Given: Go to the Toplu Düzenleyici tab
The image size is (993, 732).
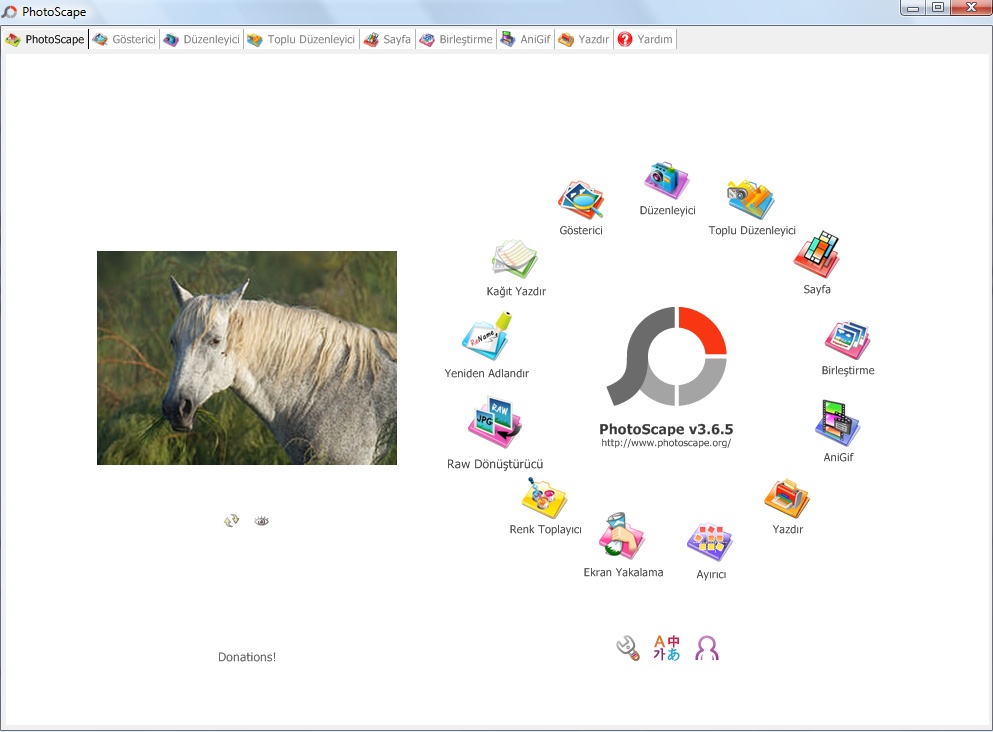Looking at the screenshot, I should pos(301,39).
